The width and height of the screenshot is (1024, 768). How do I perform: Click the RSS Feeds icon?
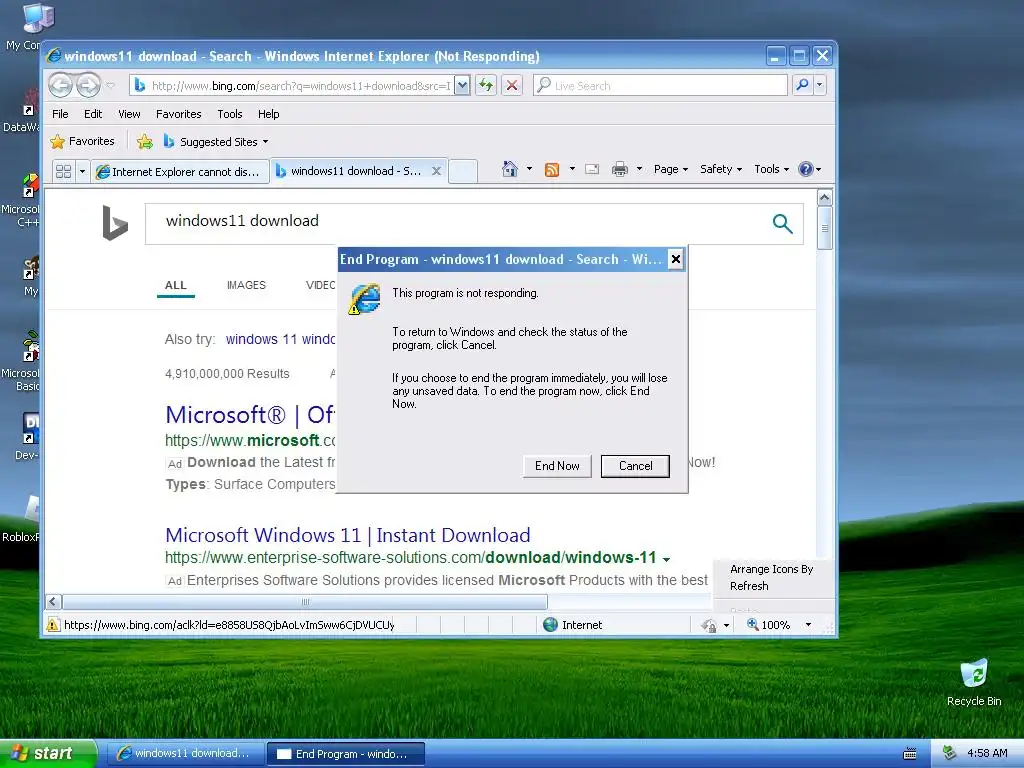(x=552, y=169)
